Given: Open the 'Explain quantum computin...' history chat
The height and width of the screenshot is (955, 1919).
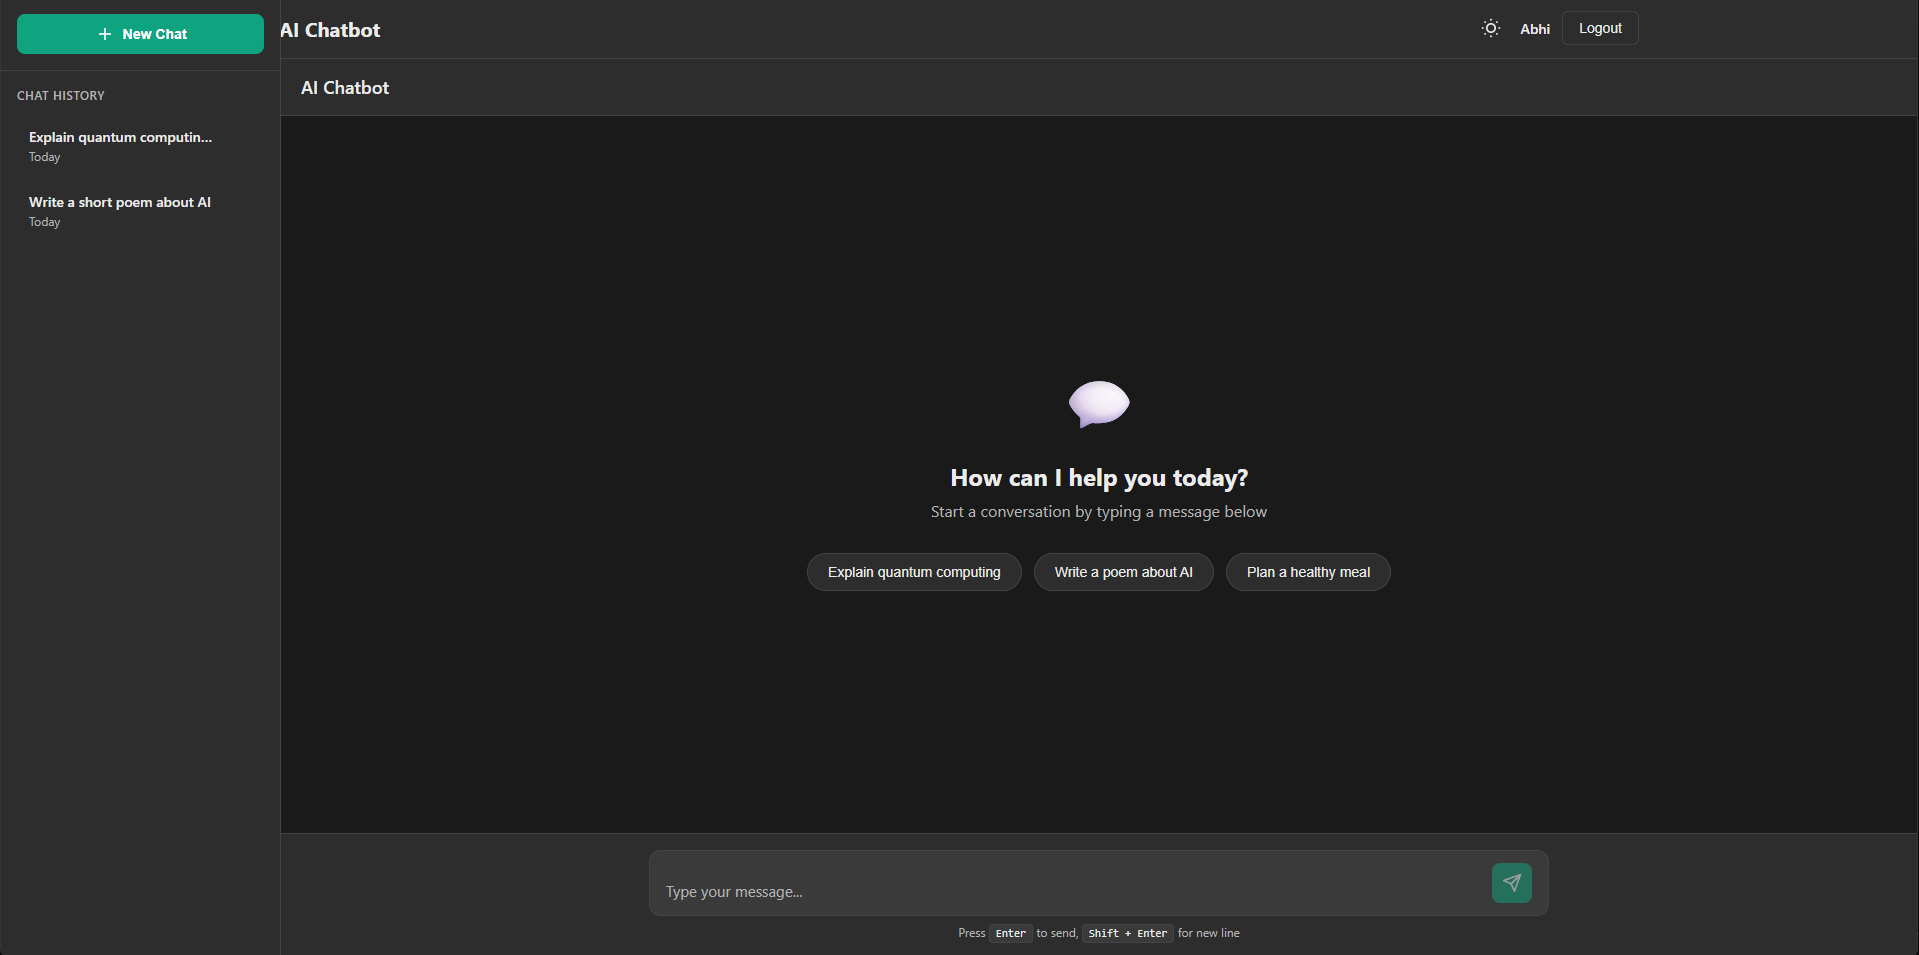Looking at the screenshot, I should click(x=120, y=138).
